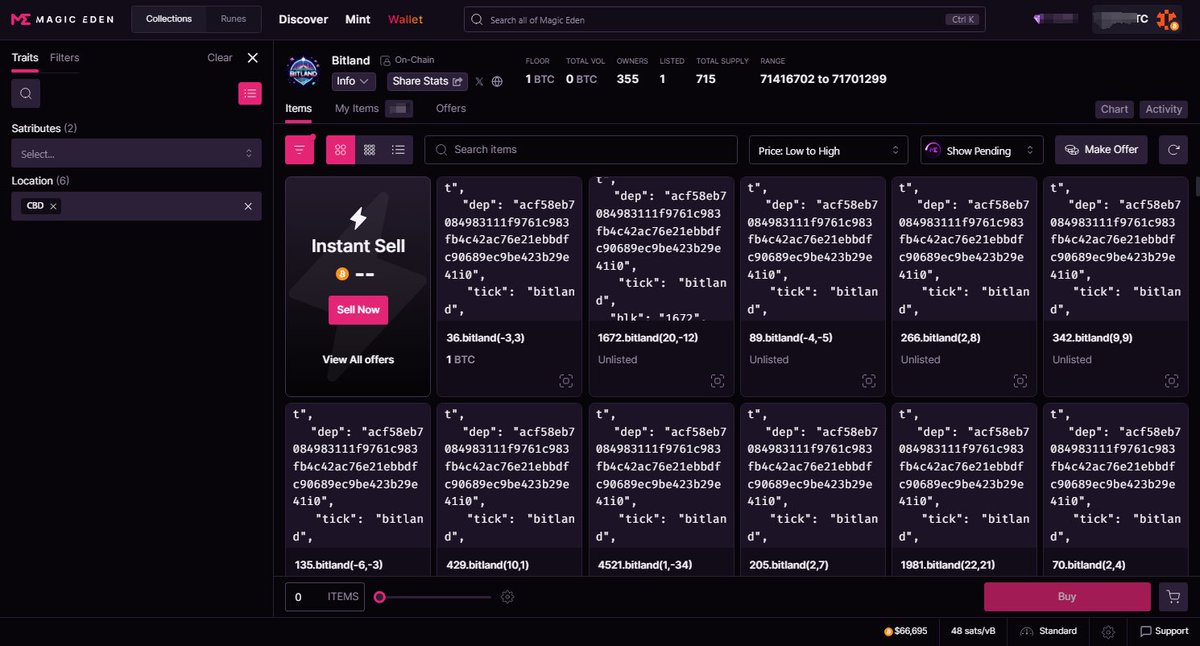Check the 48 sats/vB fee indicator
The height and width of the screenshot is (646, 1200).
pyautogui.click(x=973, y=632)
